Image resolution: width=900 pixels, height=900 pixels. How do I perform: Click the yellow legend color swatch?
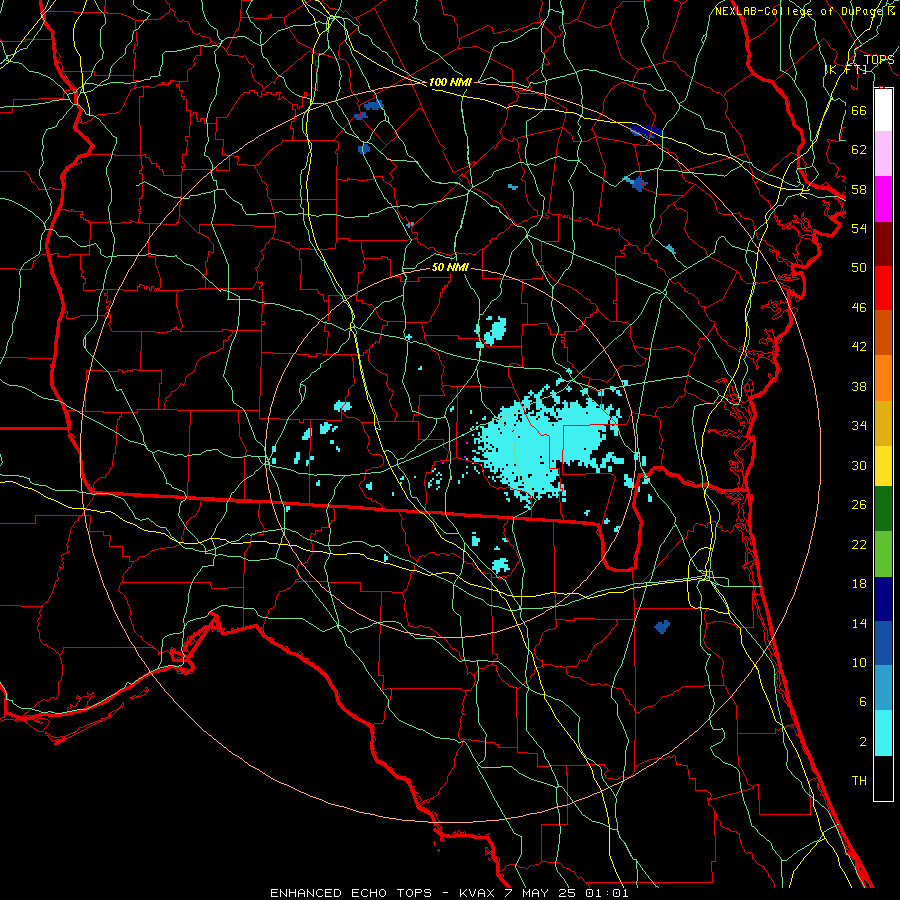883,465
